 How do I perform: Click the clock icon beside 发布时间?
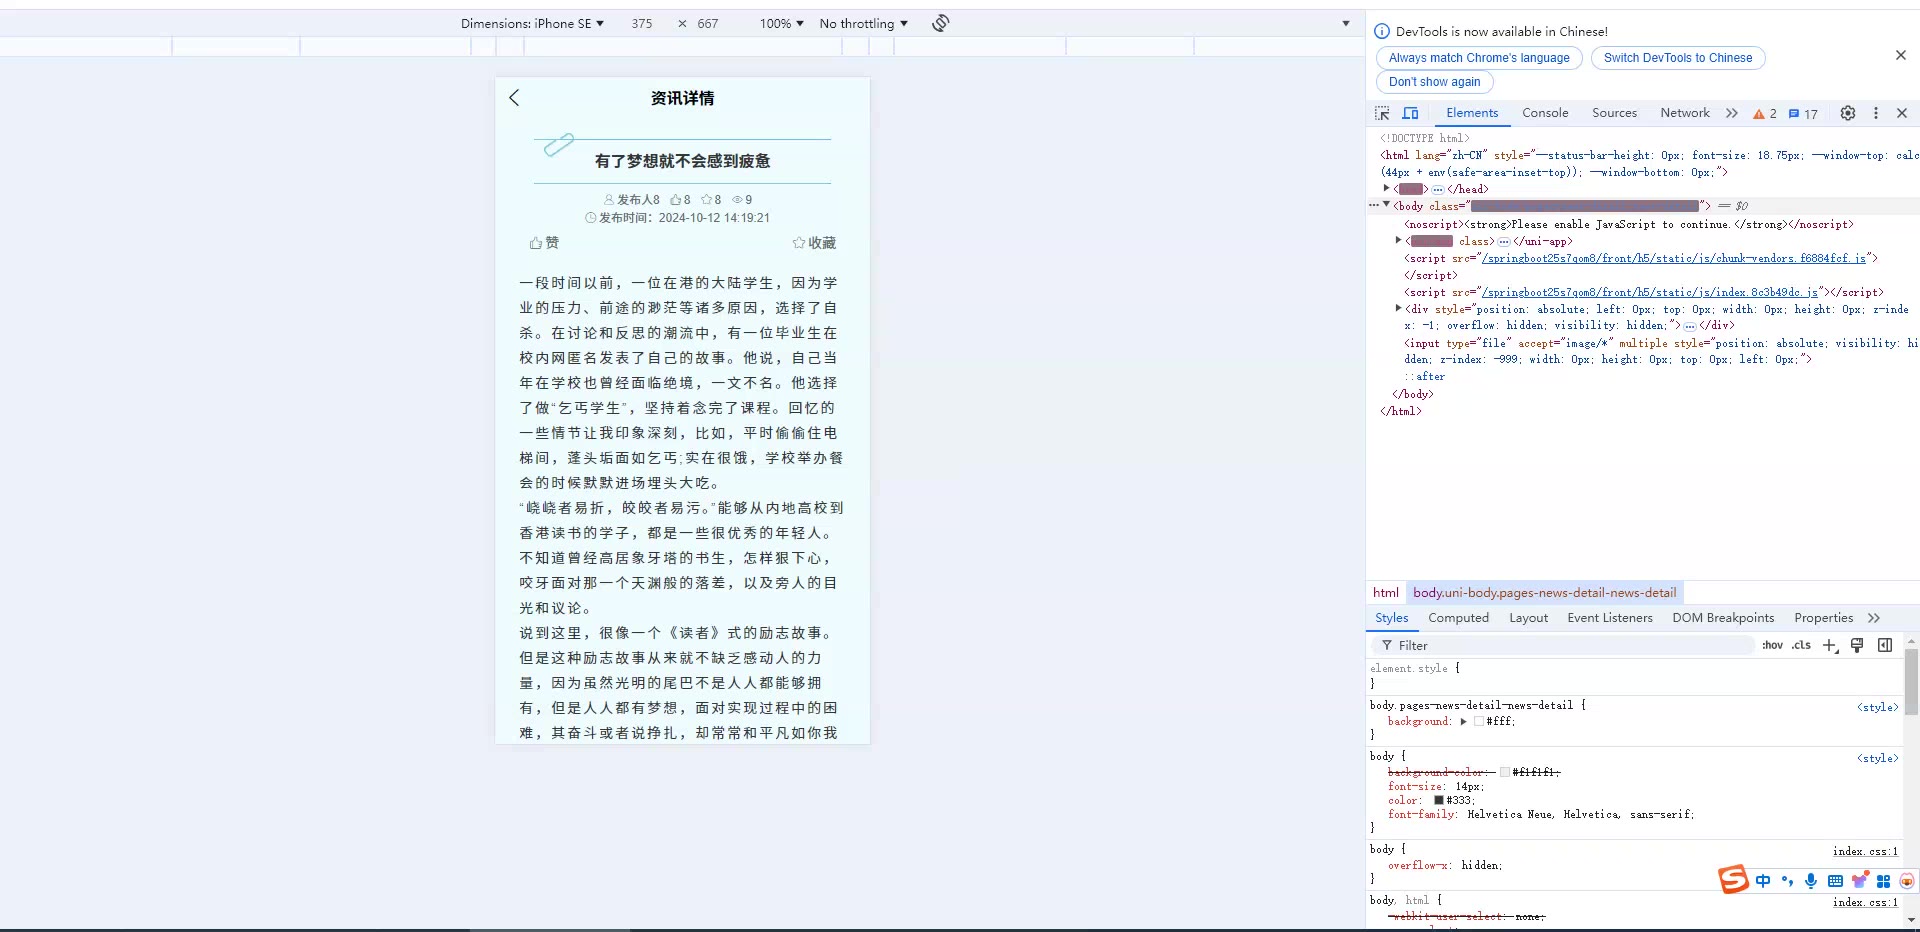pos(591,218)
